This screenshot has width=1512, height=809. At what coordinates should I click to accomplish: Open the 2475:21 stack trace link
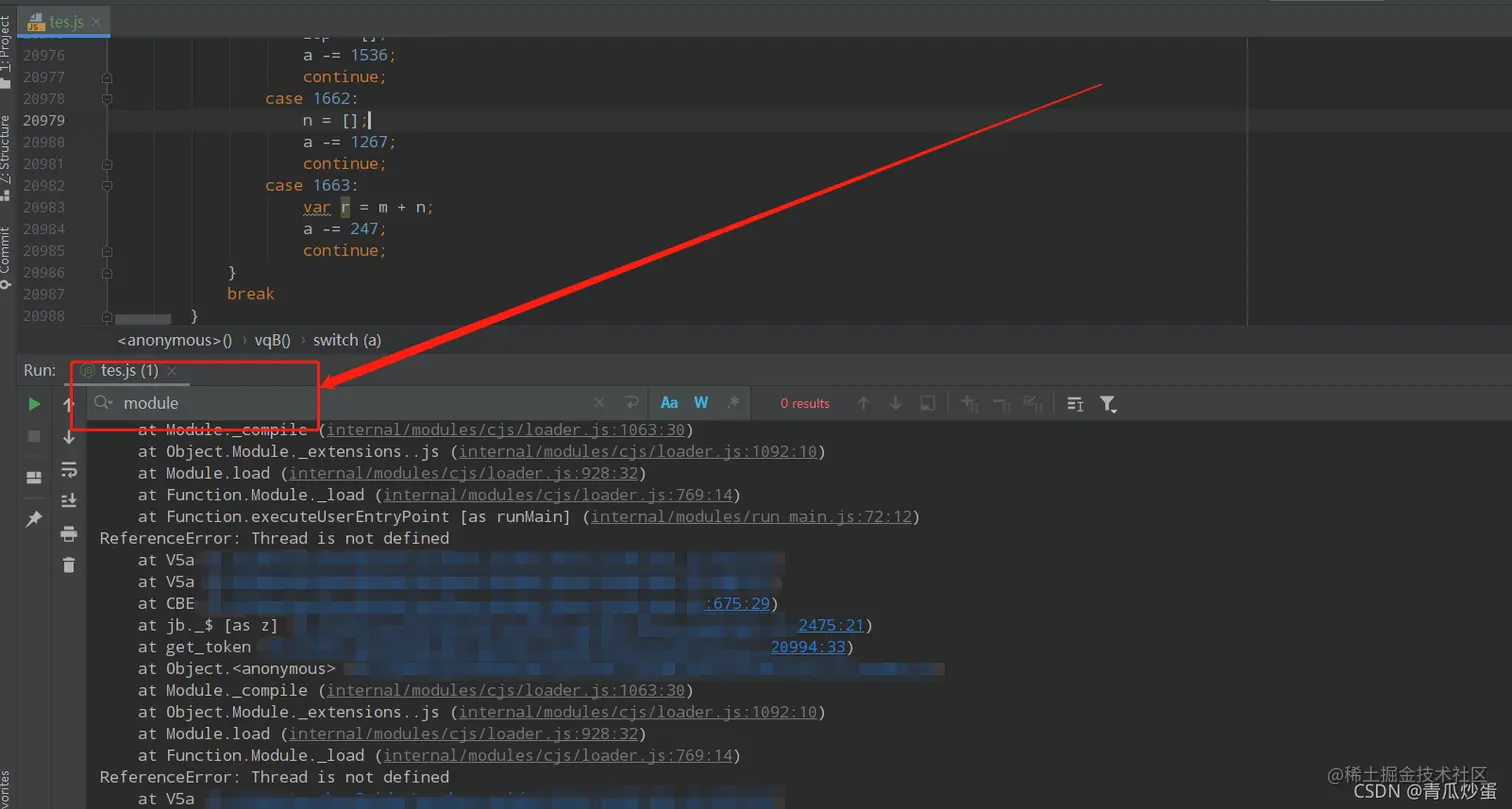click(831, 625)
